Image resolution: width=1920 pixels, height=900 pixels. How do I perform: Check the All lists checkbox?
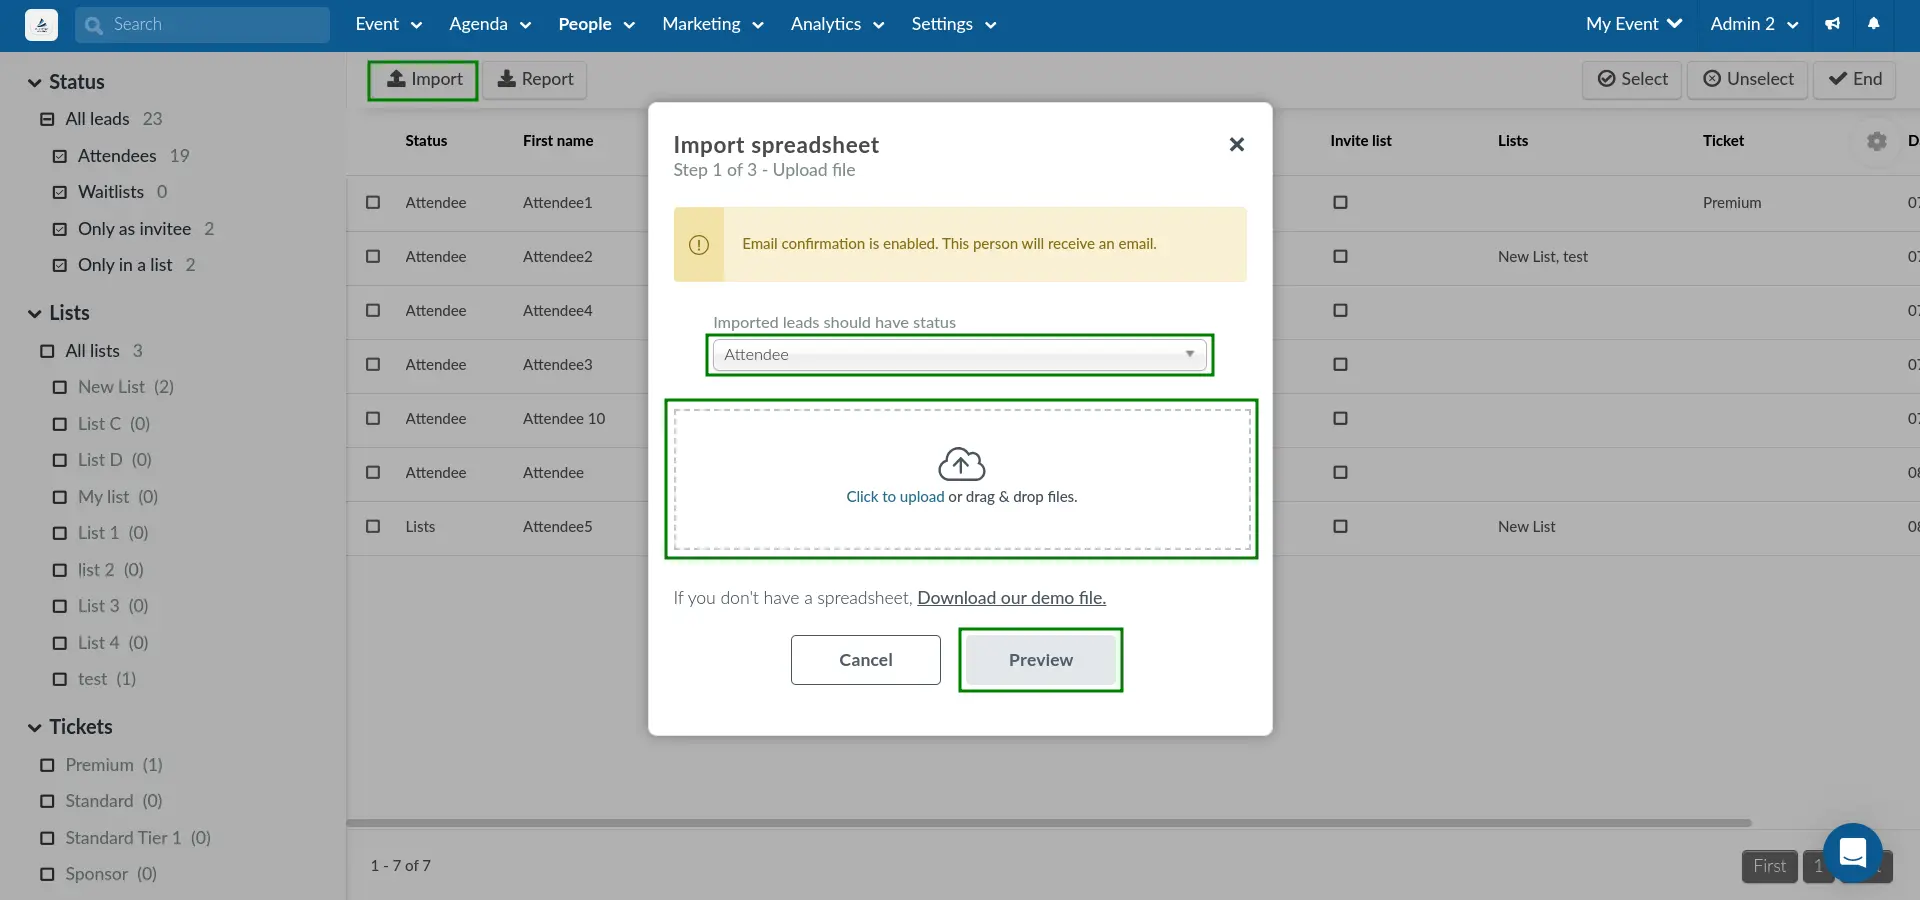[x=47, y=351]
